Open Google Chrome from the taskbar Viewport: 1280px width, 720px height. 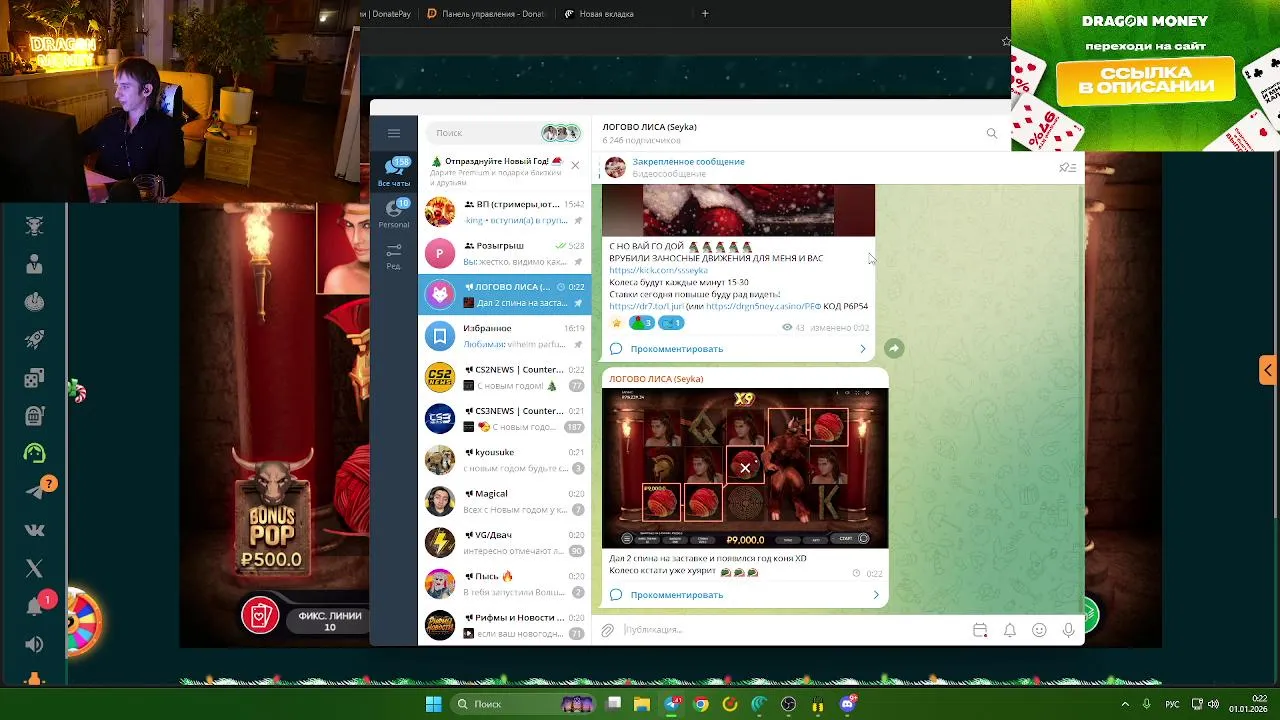pyautogui.click(x=701, y=704)
